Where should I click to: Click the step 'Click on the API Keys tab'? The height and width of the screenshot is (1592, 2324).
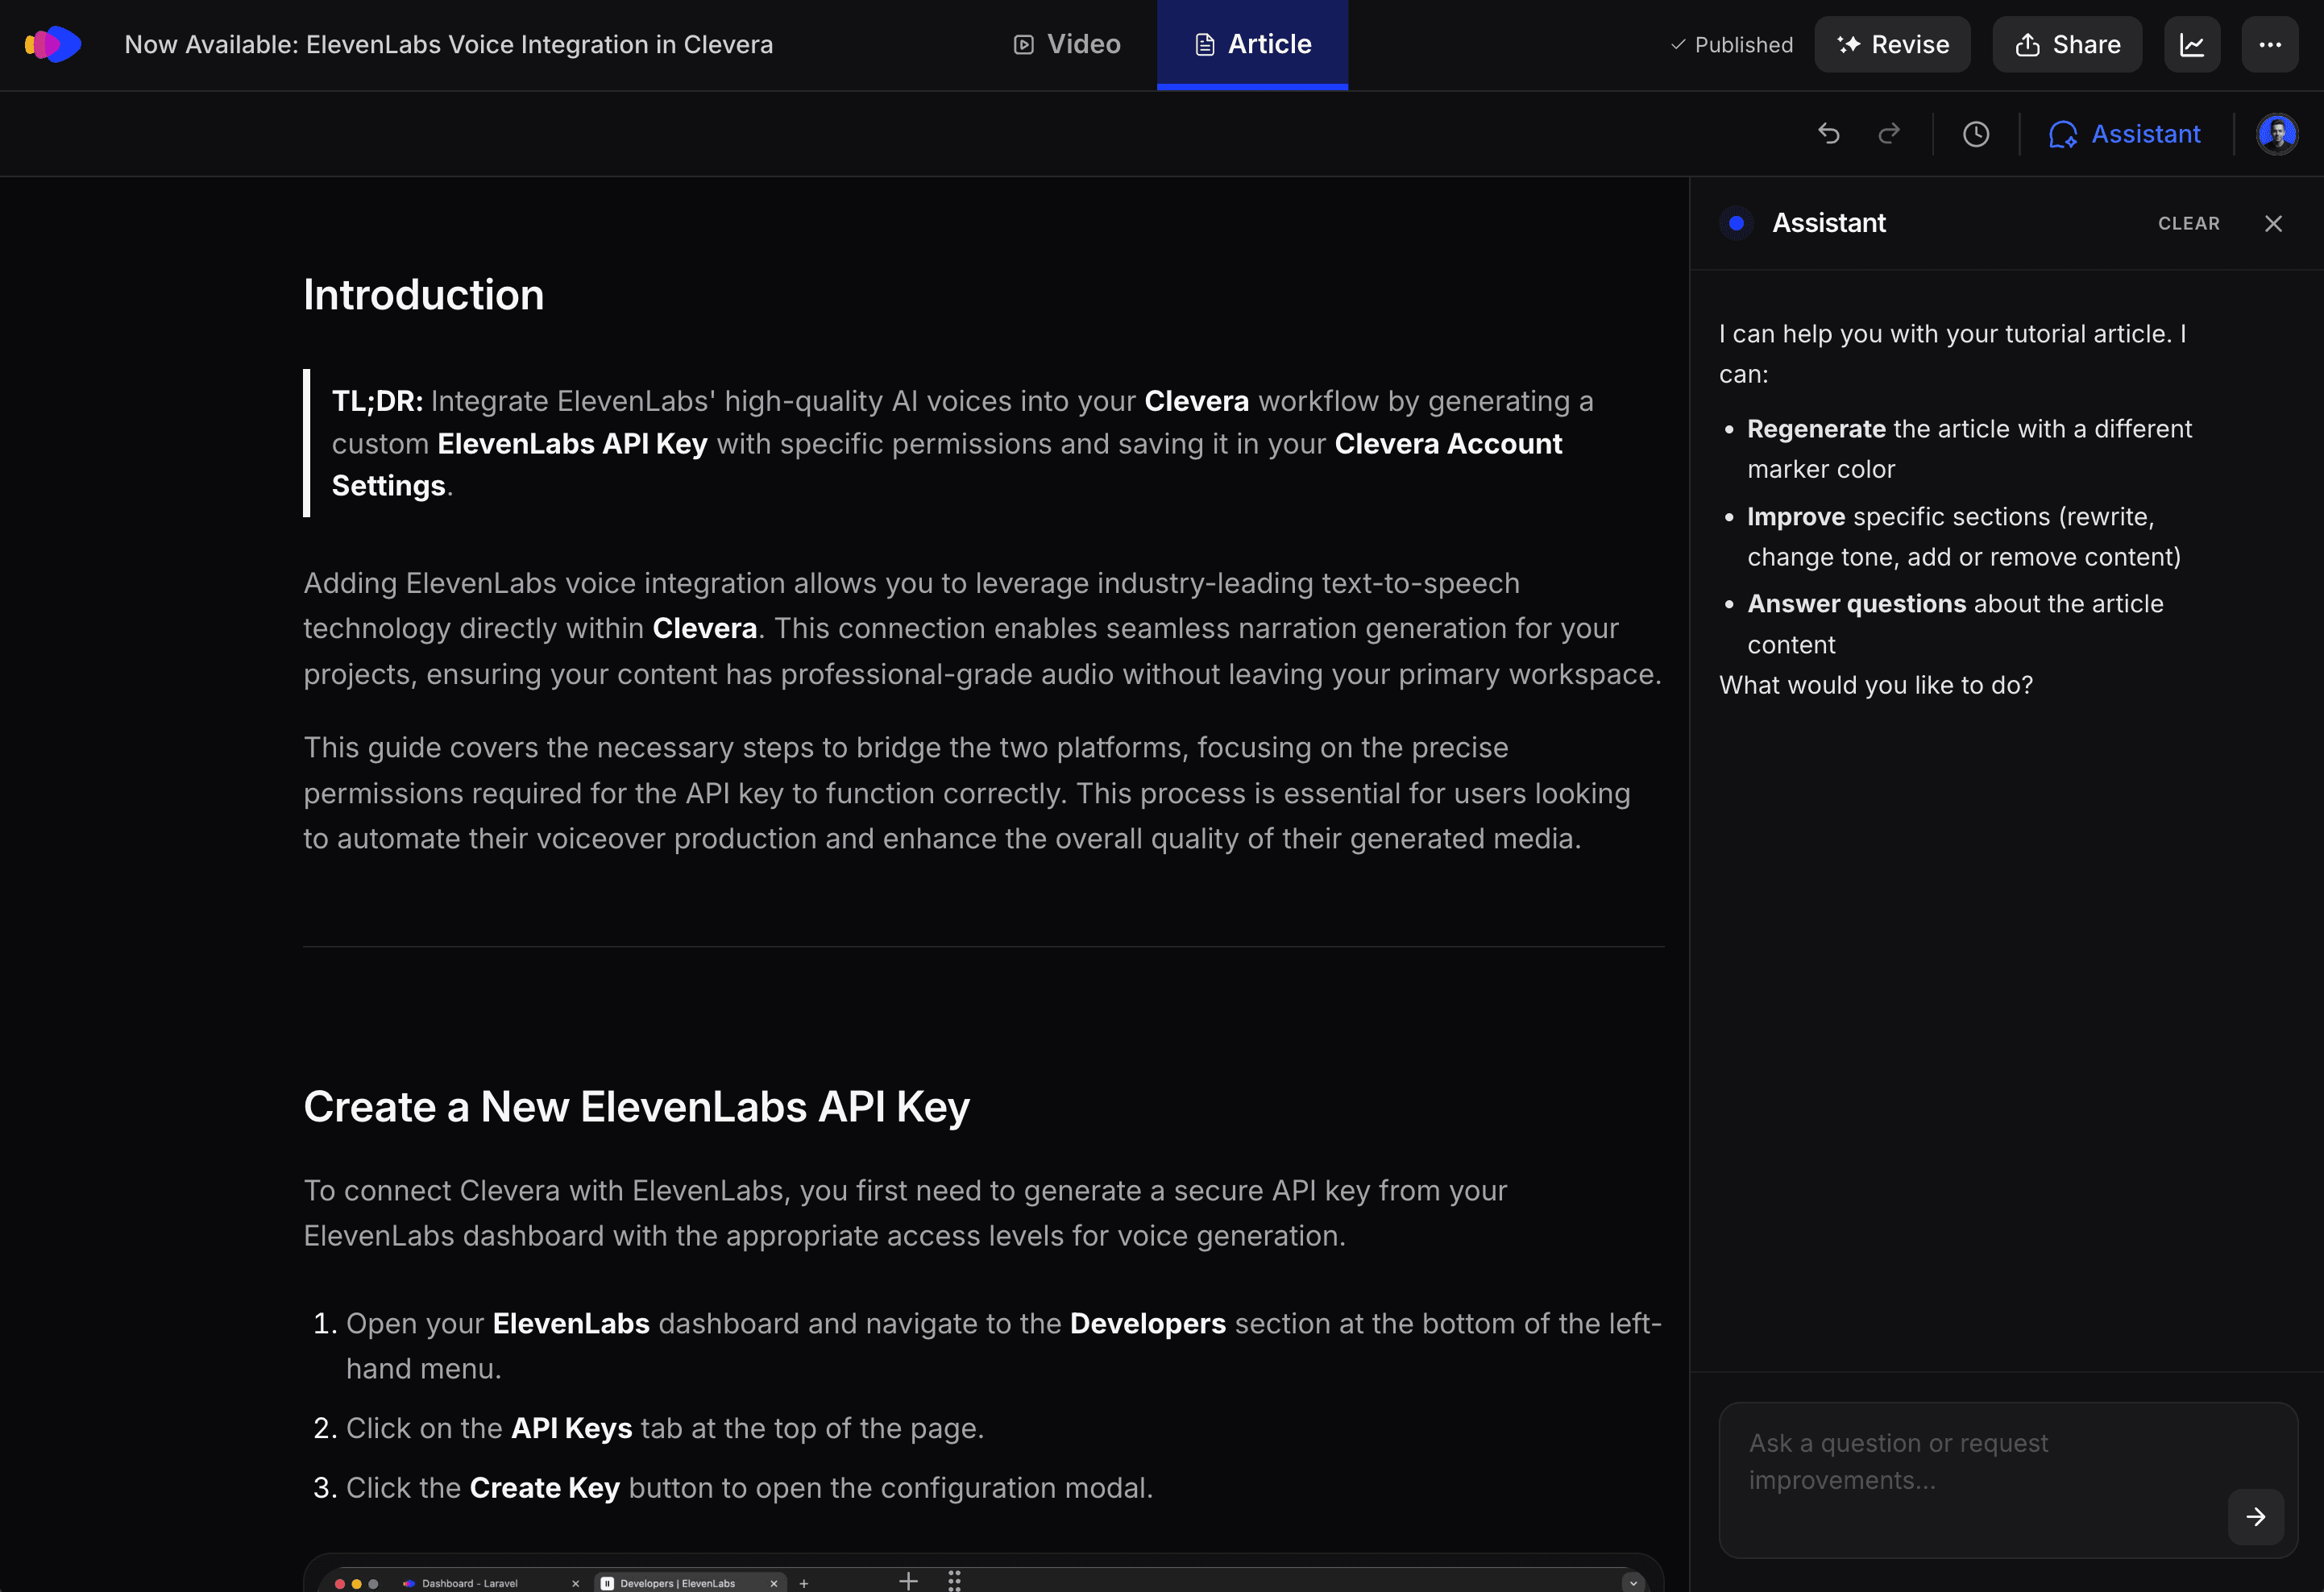[x=665, y=1428]
